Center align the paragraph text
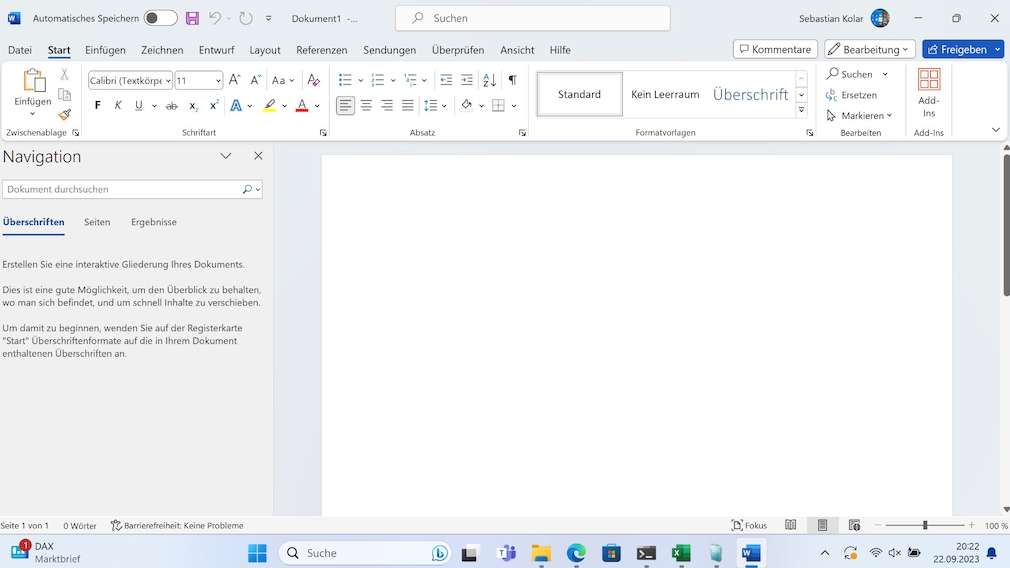This screenshot has height=568, width=1010. pyautogui.click(x=366, y=106)
